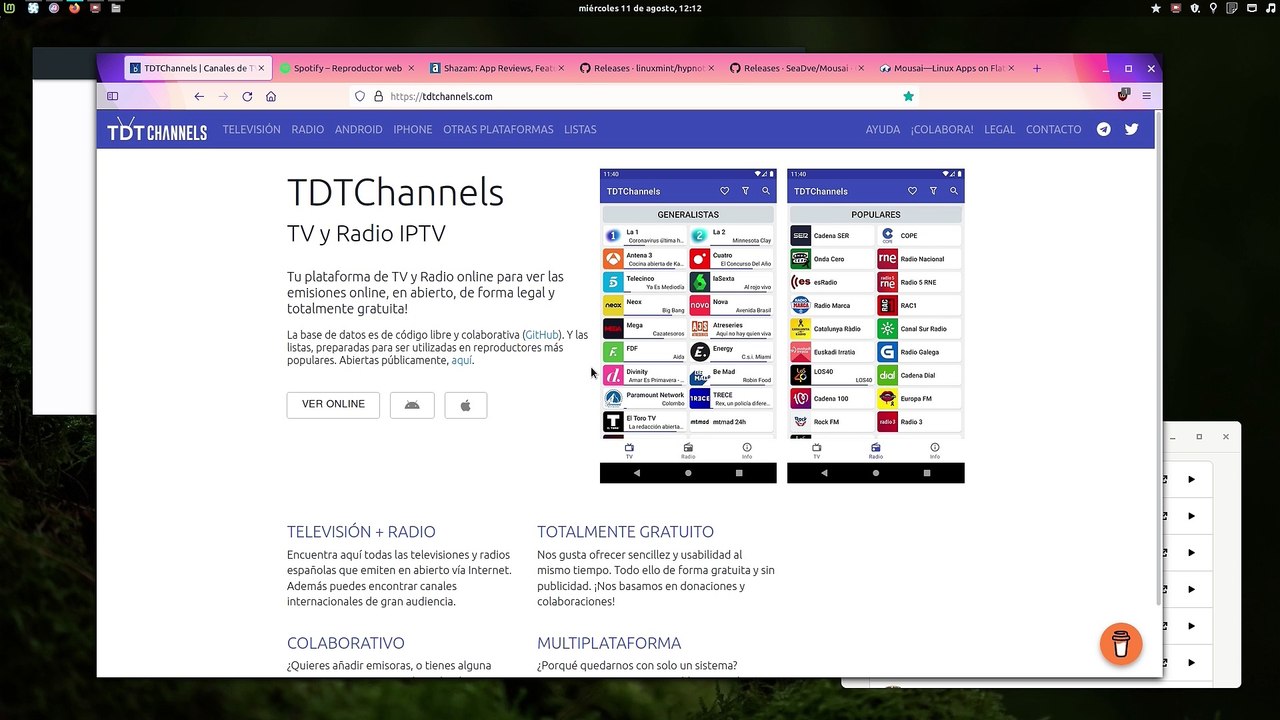
Task: Open the RADIO menu item
Action: [x=308, y=129]
